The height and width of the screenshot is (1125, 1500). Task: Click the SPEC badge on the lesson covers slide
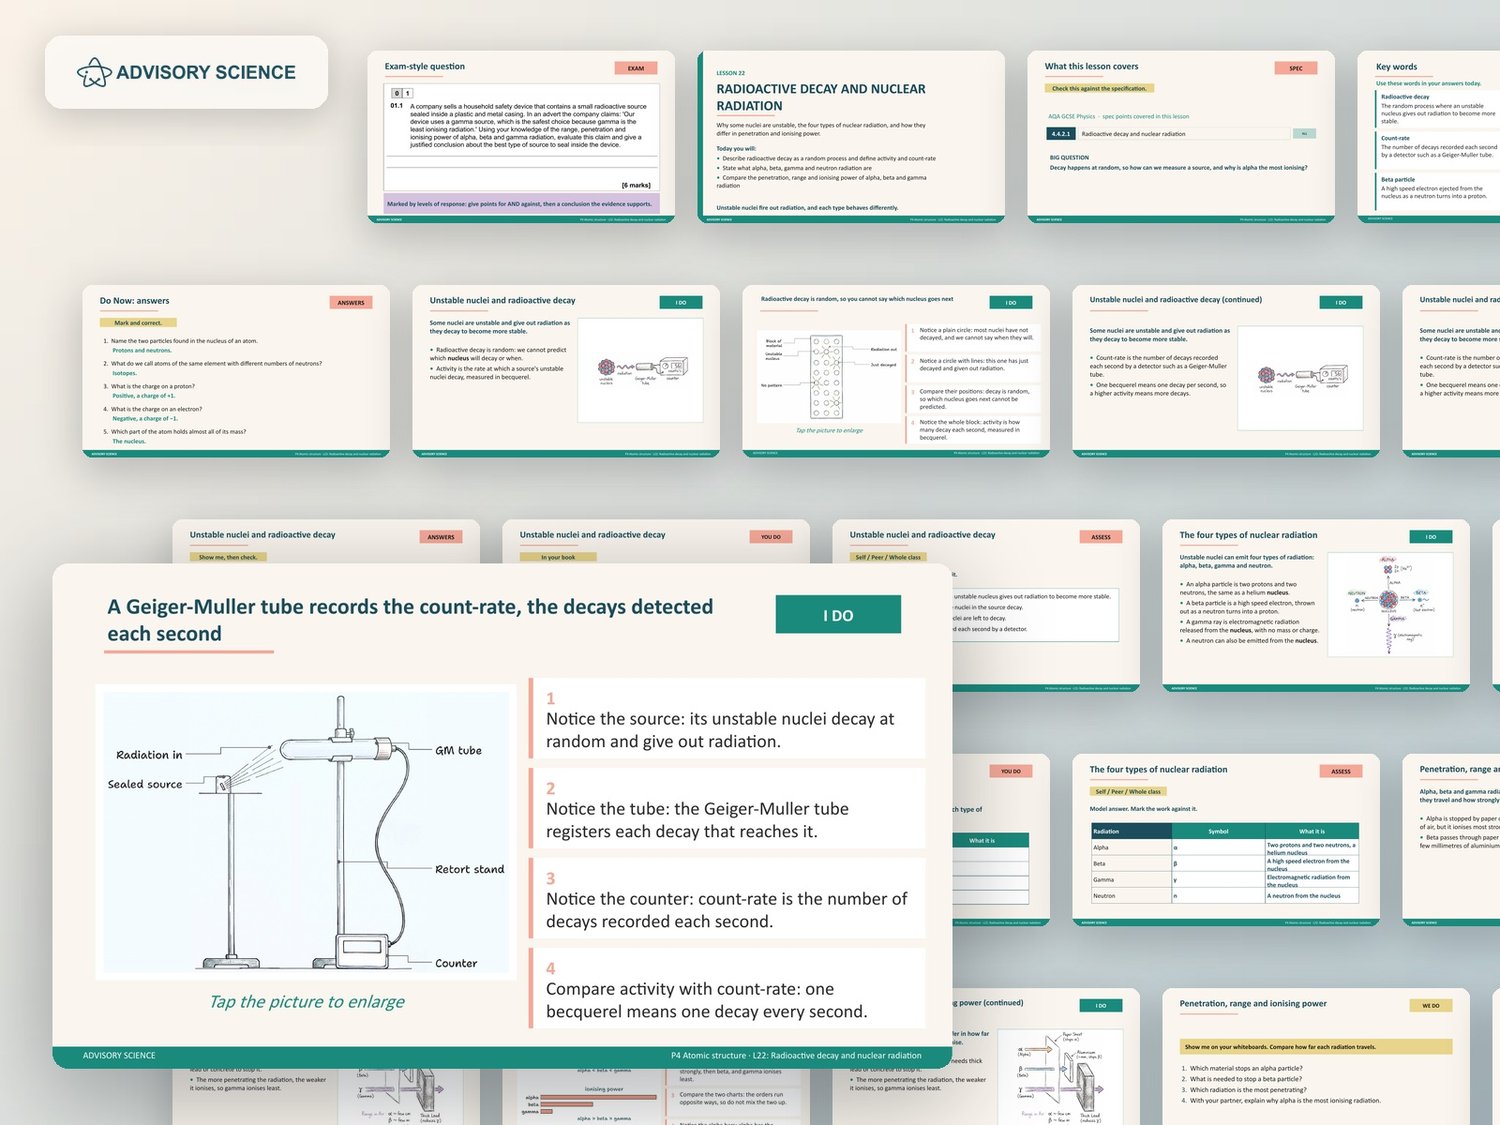tap(1296, 68)
